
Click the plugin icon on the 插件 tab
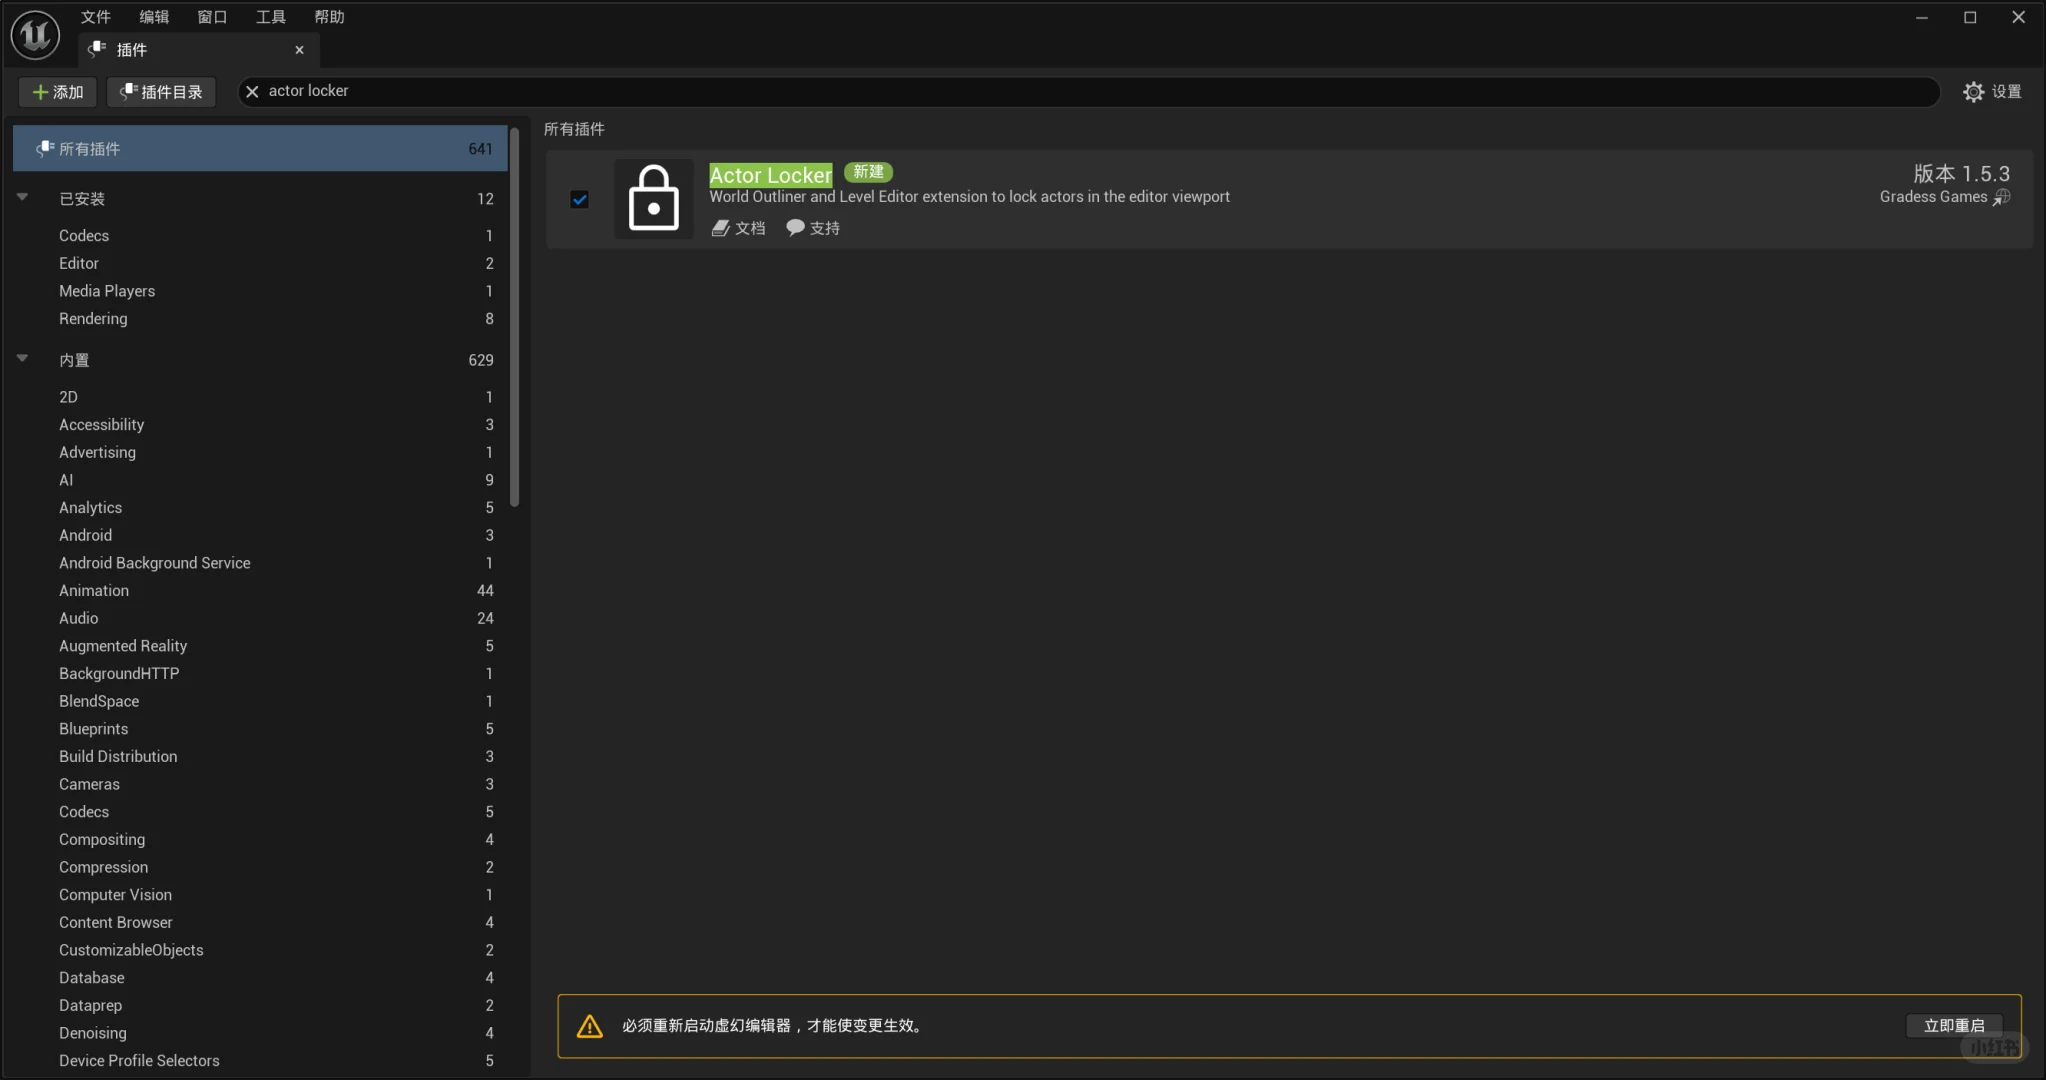point(97,49)
